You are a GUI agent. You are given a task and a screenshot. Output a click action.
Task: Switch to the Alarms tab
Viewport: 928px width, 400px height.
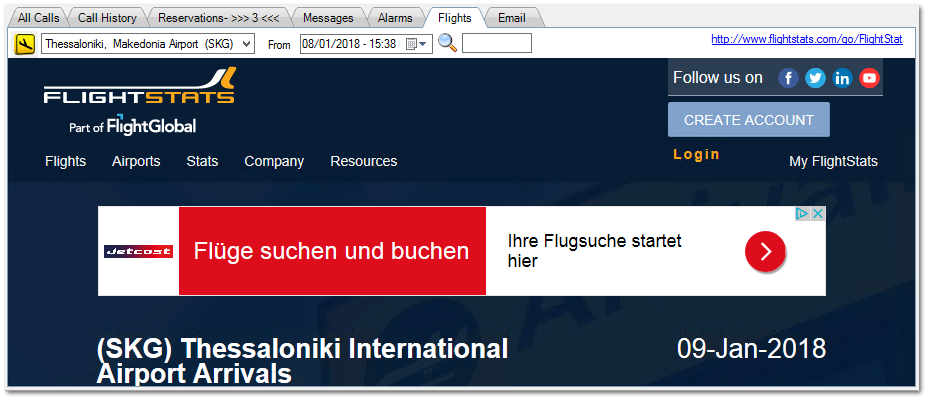[395, 18]
